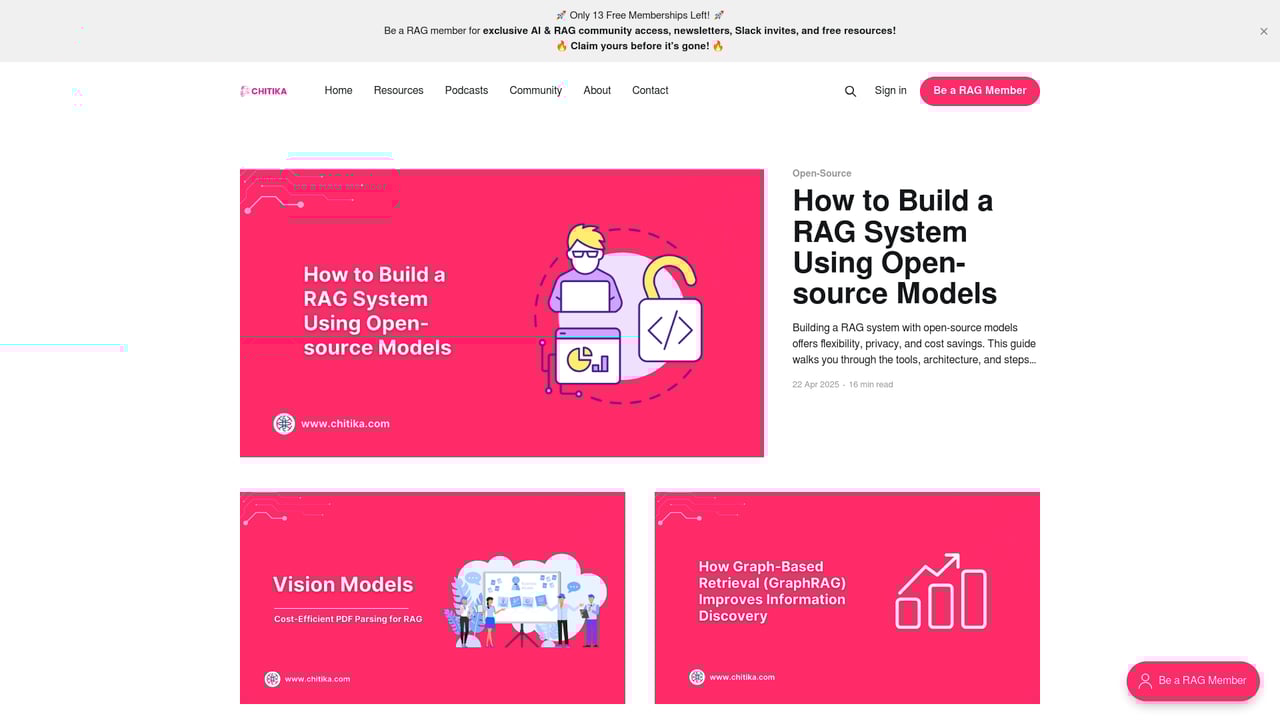Click the Claim yours before it's gone text
Image resolution: width=1280 pixels, height=720 pixels.
(640, 46)
